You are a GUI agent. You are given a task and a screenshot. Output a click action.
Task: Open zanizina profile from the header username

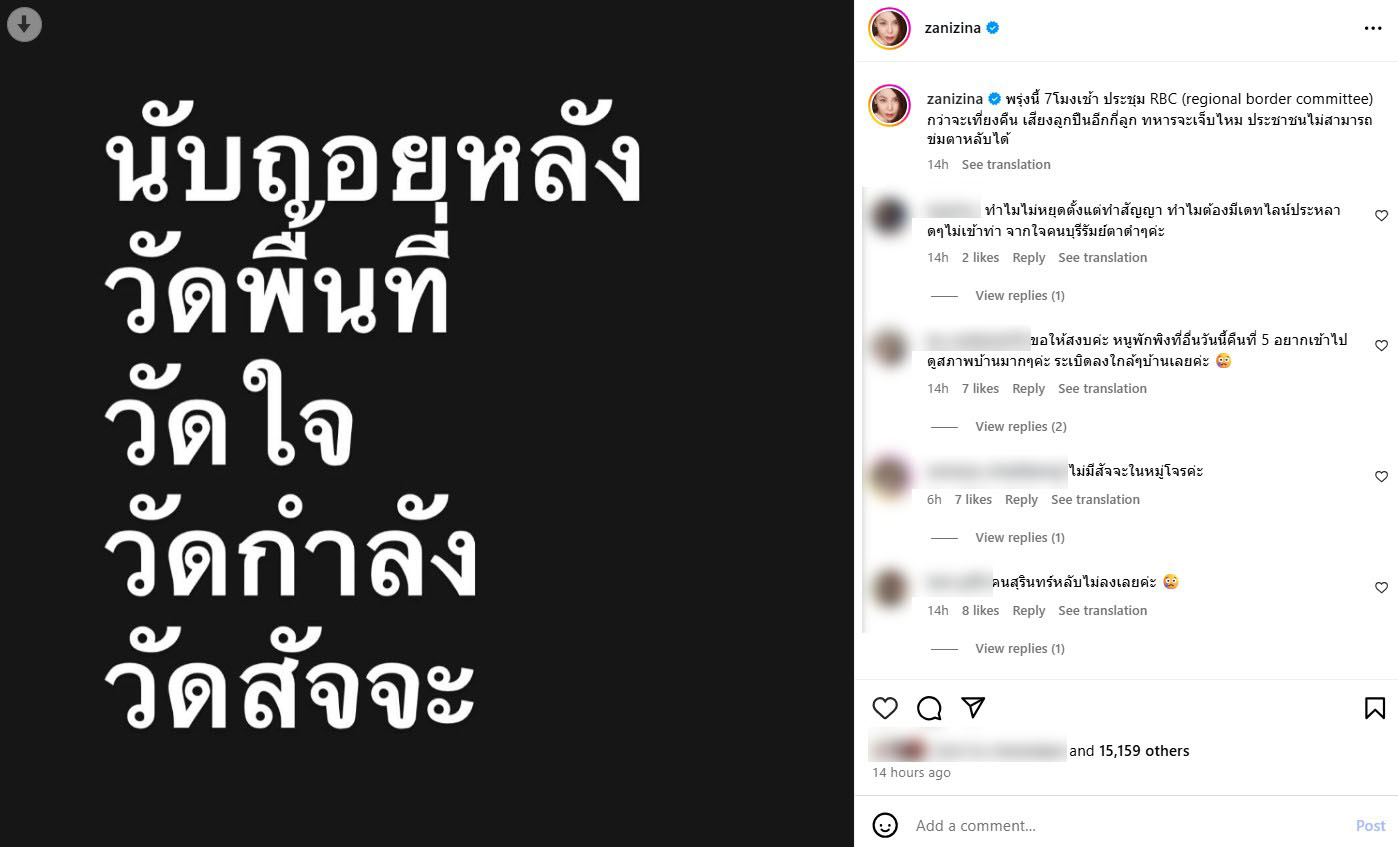point(953,29)
